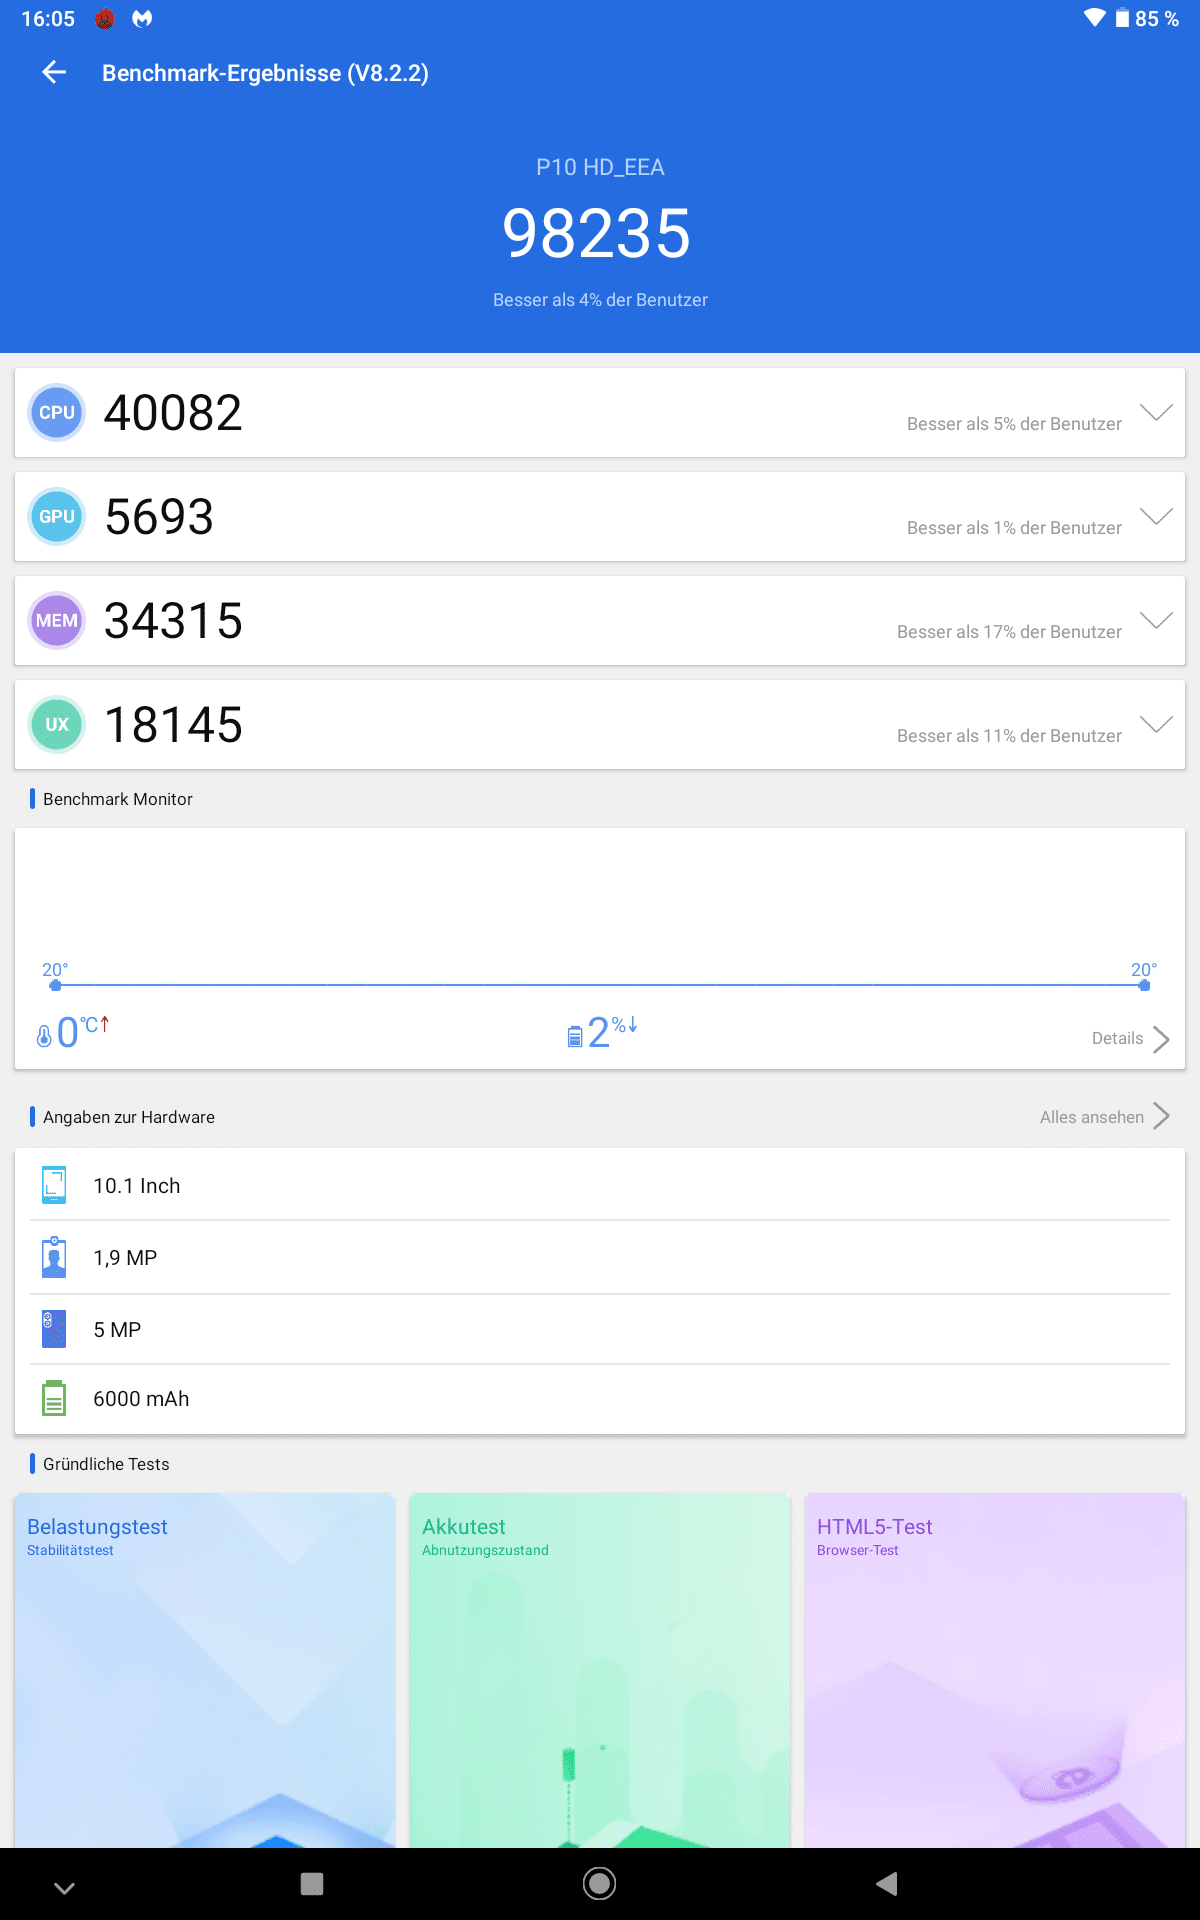Screen dimensions: 1200x1920
Task: Open the Alles ansehen hardware chevron
Action: pyautogui.click(x=1161, y=1116)
